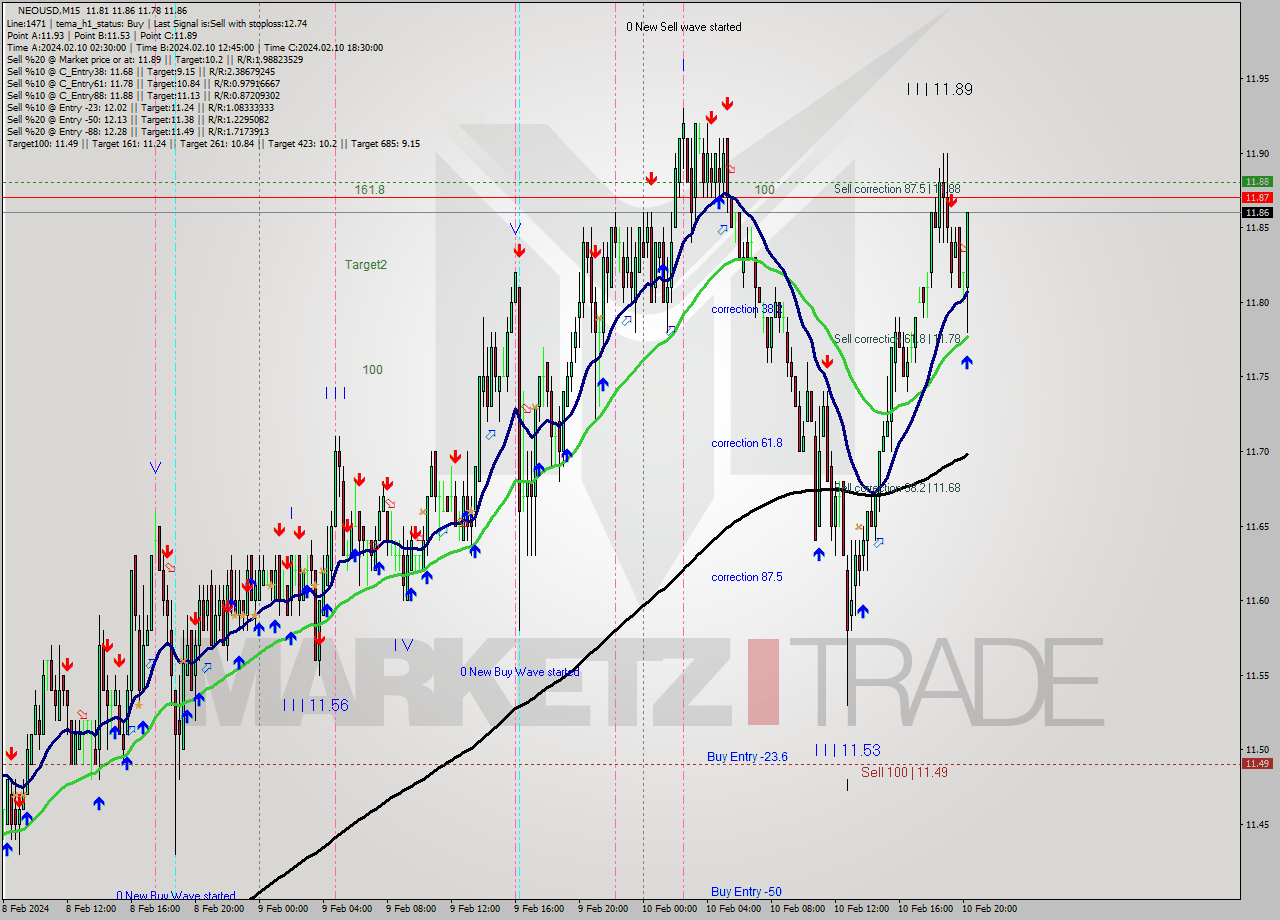The image size is (1280, 920).
Task: Click the '| | | 11.56' wave label
Action: [315, 705]
